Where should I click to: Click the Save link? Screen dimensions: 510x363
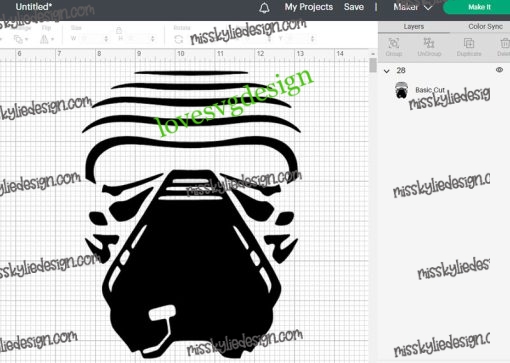pos(354,7)
